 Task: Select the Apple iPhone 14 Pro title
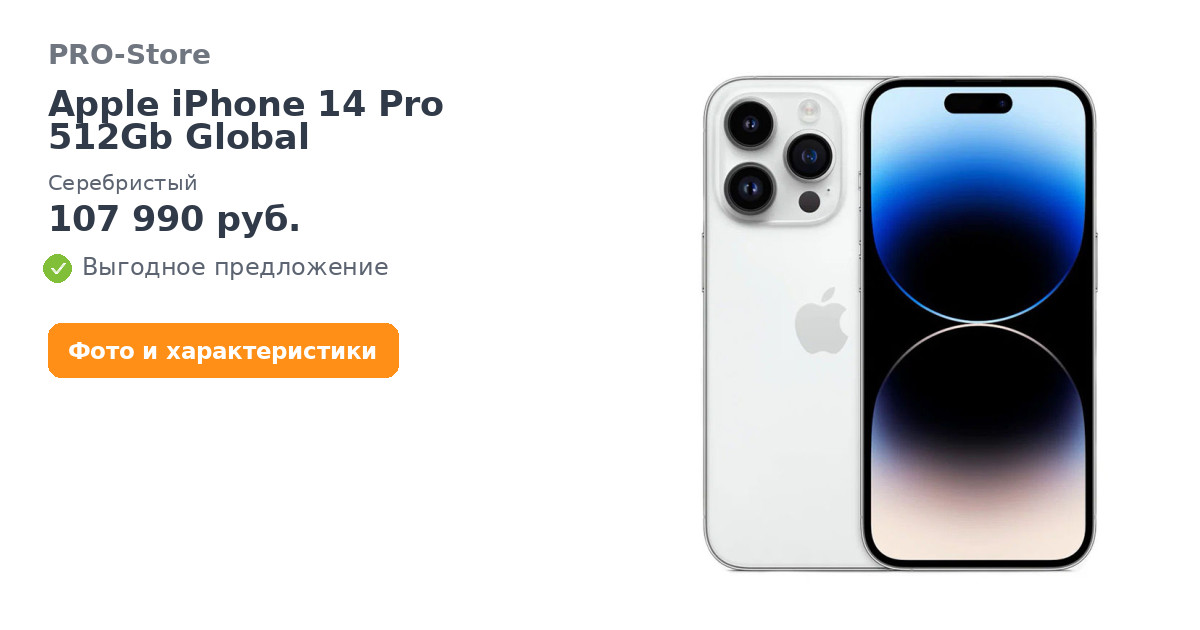(246, 104)
